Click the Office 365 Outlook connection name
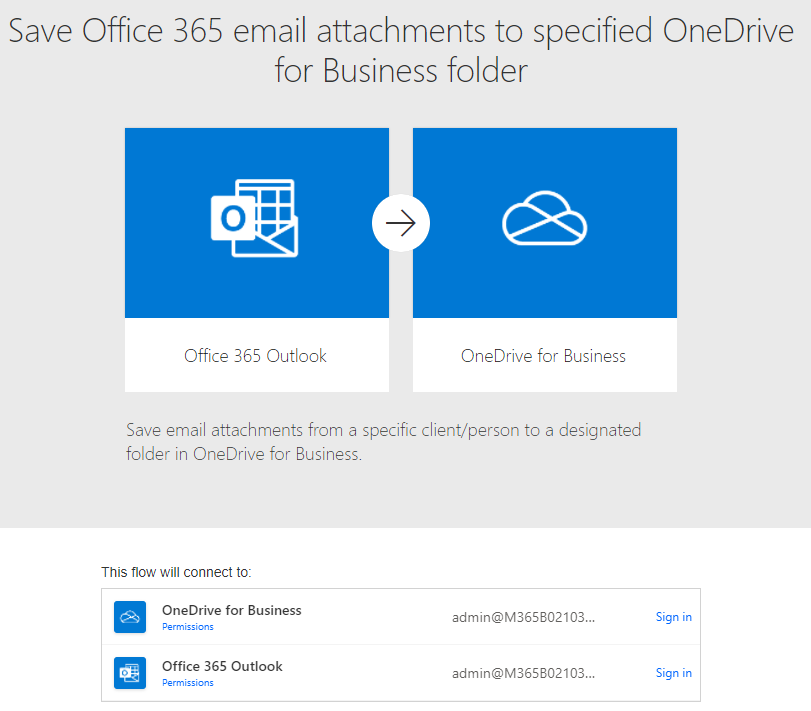This screenshot has height=711, width=811. [x=222, y=666]
